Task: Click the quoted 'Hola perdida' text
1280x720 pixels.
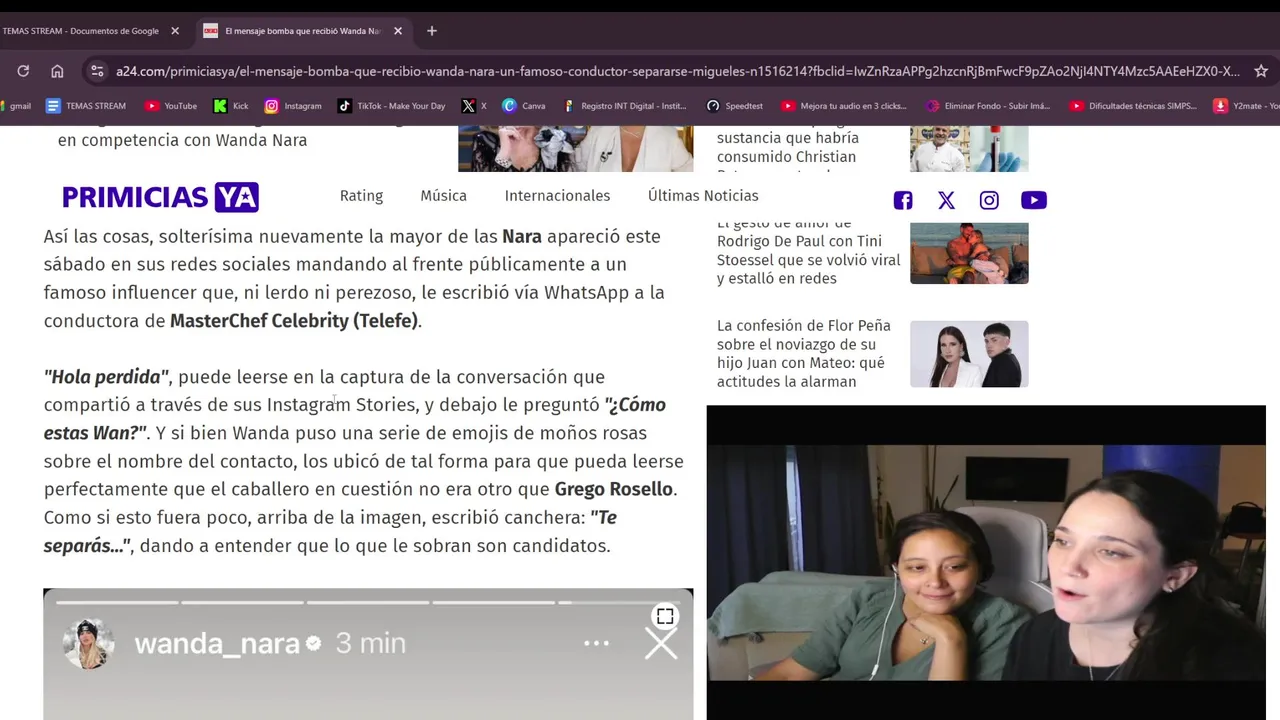Action: (106, 377)
